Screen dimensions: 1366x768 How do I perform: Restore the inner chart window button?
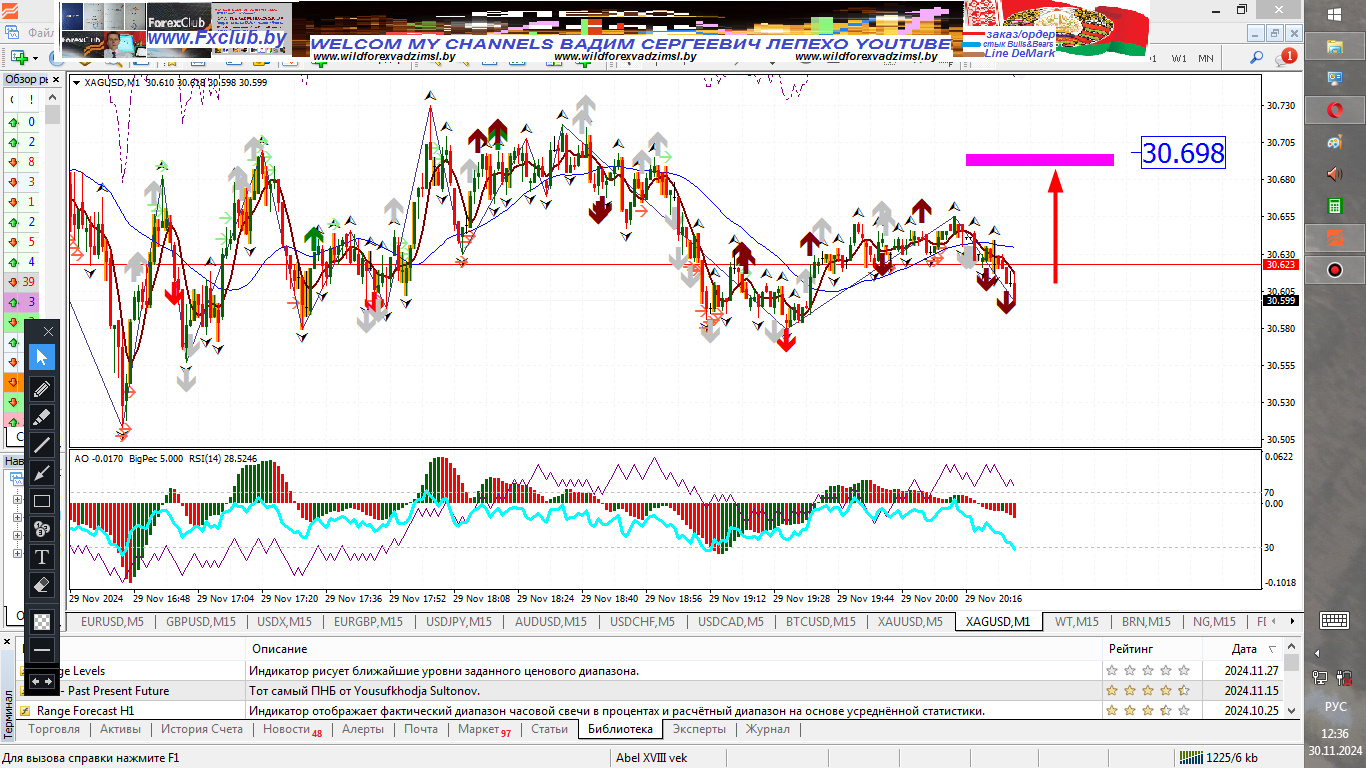tap(1275, 33)
